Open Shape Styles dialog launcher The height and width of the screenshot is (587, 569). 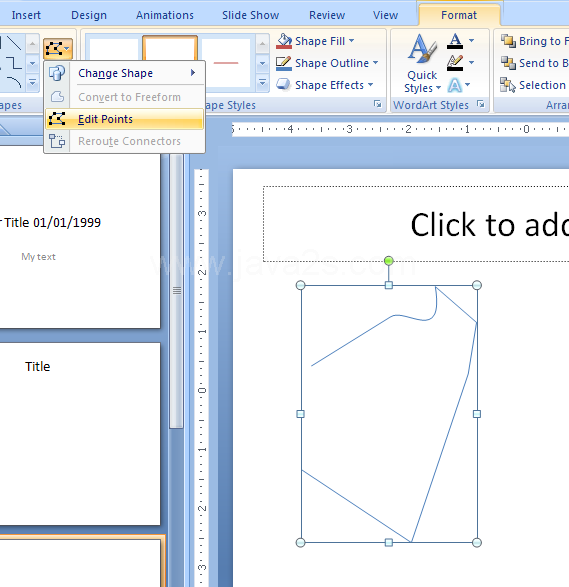(378, 104)
